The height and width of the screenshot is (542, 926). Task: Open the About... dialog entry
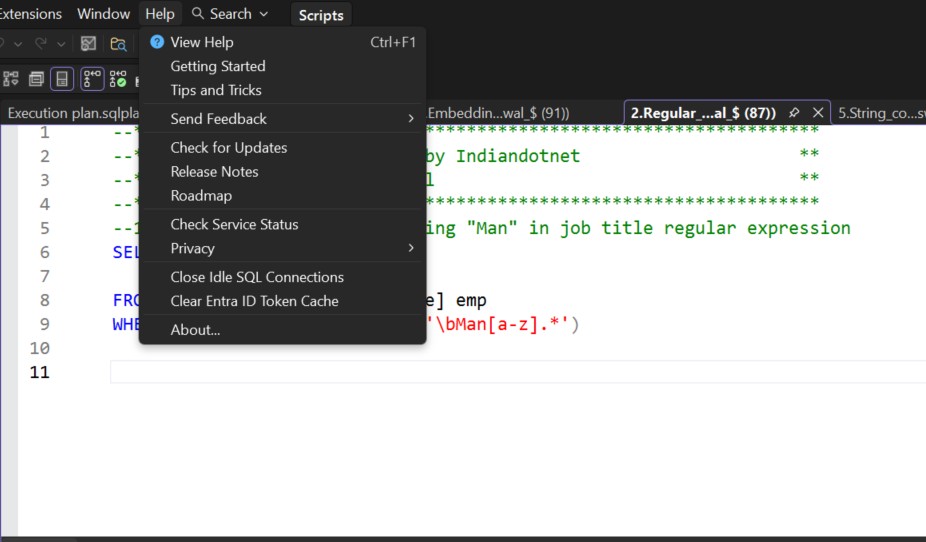283,329
